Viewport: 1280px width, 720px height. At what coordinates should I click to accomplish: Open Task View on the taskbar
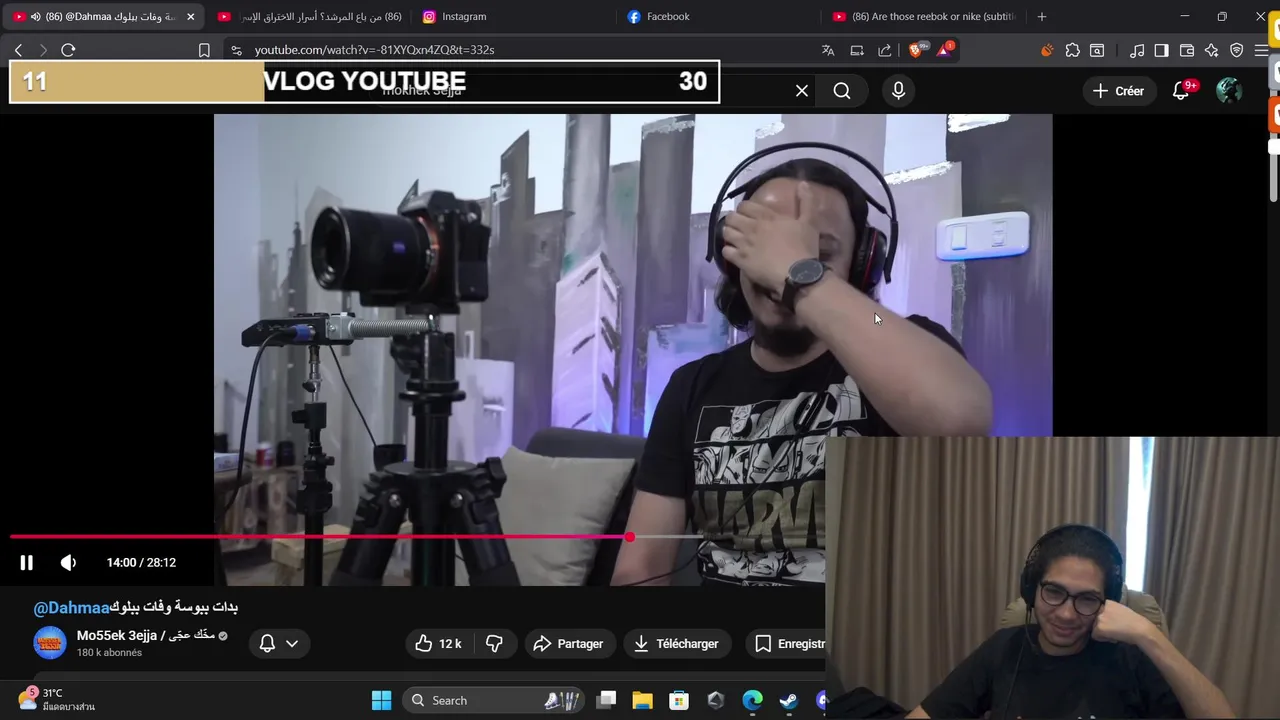[x=606, y=701]
